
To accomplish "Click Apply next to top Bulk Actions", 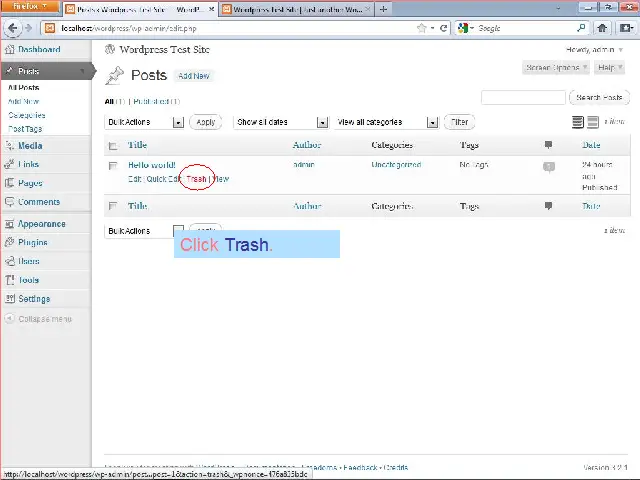I will (206, 122).
